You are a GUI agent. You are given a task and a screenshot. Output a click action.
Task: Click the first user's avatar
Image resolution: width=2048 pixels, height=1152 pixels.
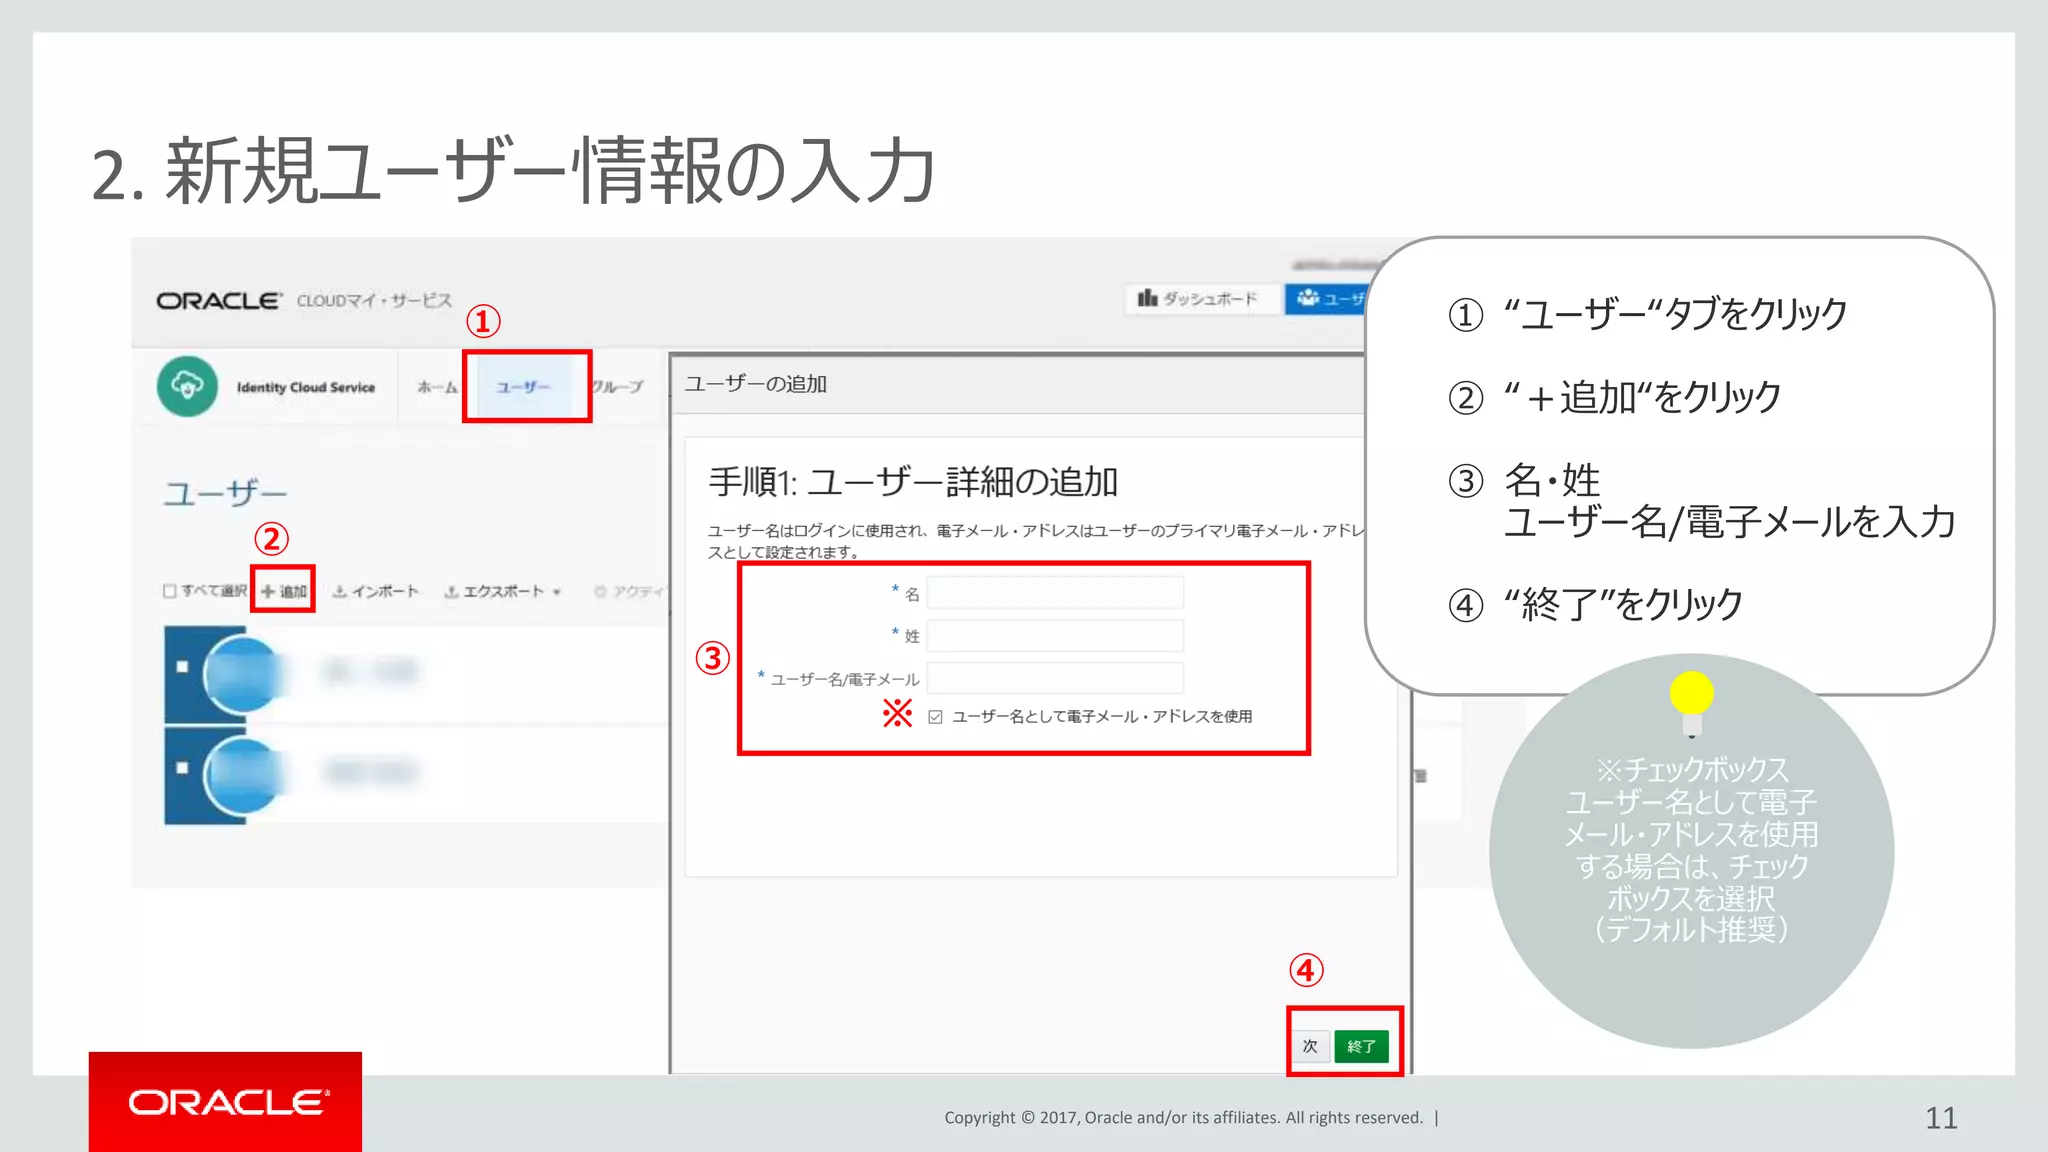tap(242, 674)
